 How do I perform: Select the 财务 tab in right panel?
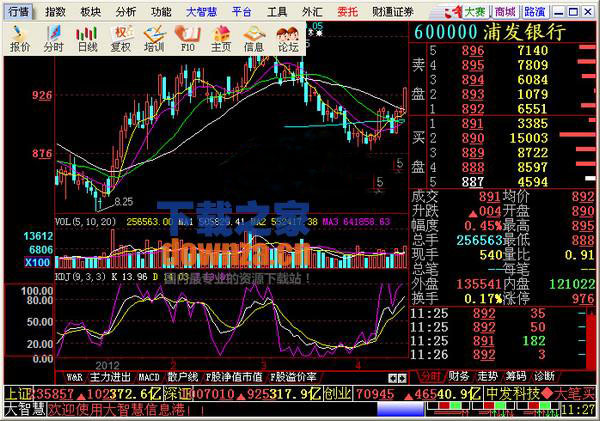tap(459, 377)
